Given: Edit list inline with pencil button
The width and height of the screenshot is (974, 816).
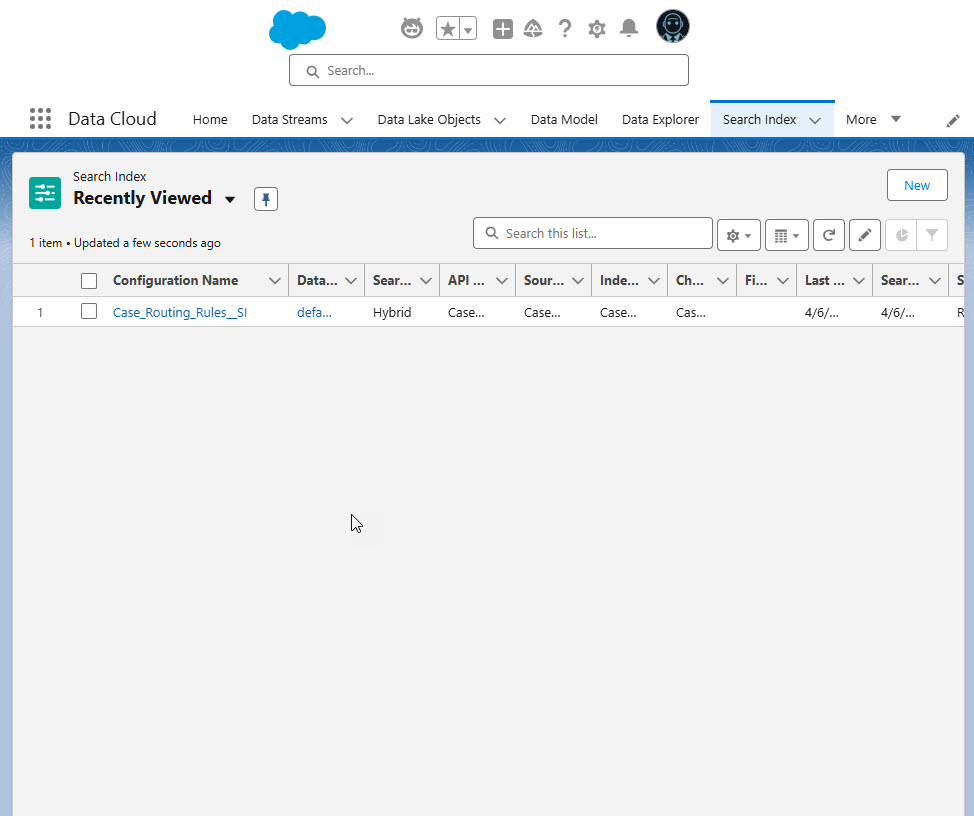Looking at the screenshot, I should [865, 235].
